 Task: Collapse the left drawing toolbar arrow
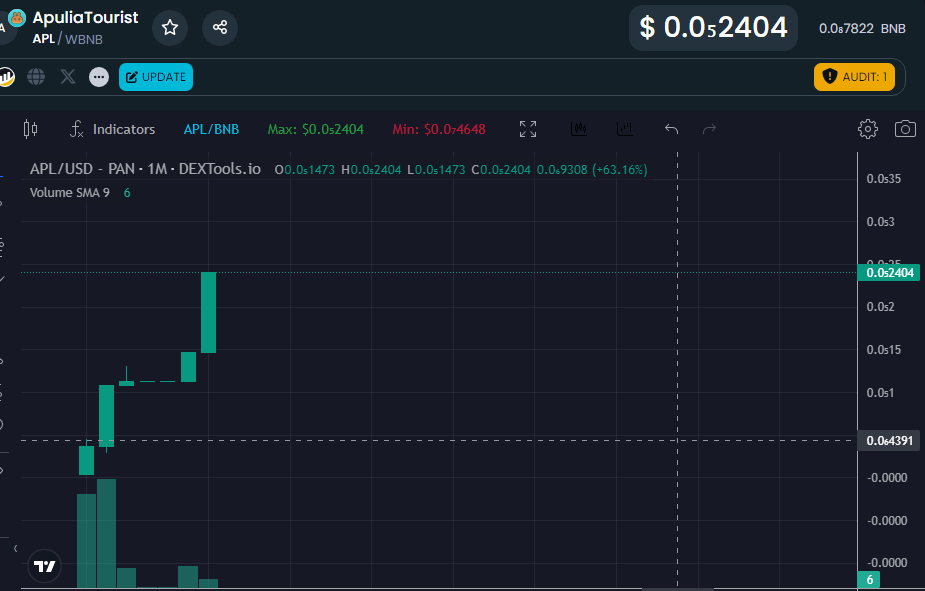(15, 549)
